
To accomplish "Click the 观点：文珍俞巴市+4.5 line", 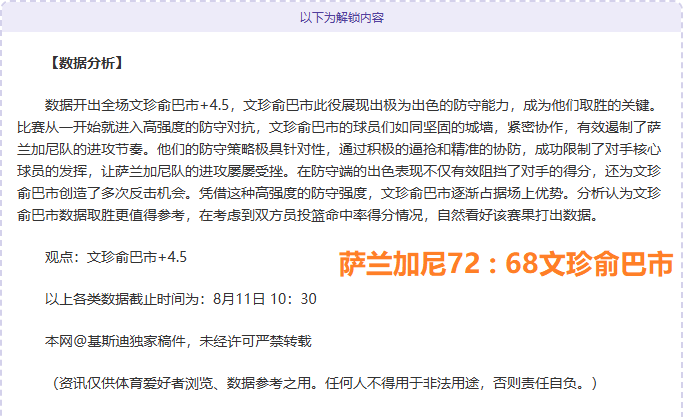I will point(116,257).
